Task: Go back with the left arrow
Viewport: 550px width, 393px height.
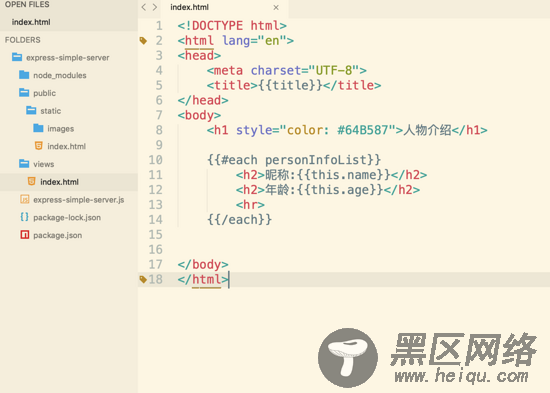Action: [x=143, y=7]
